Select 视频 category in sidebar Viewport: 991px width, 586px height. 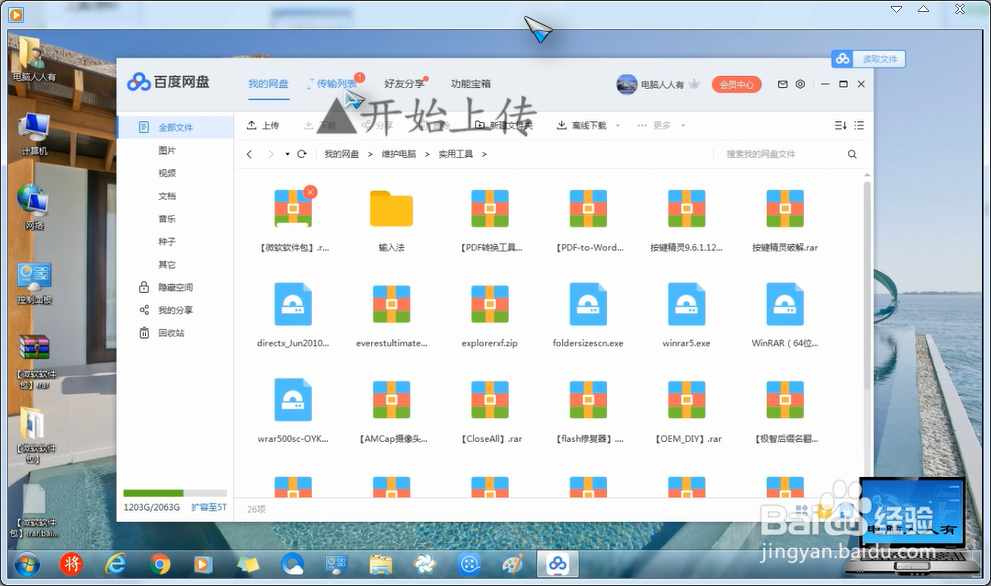click(x=167, y=173)
